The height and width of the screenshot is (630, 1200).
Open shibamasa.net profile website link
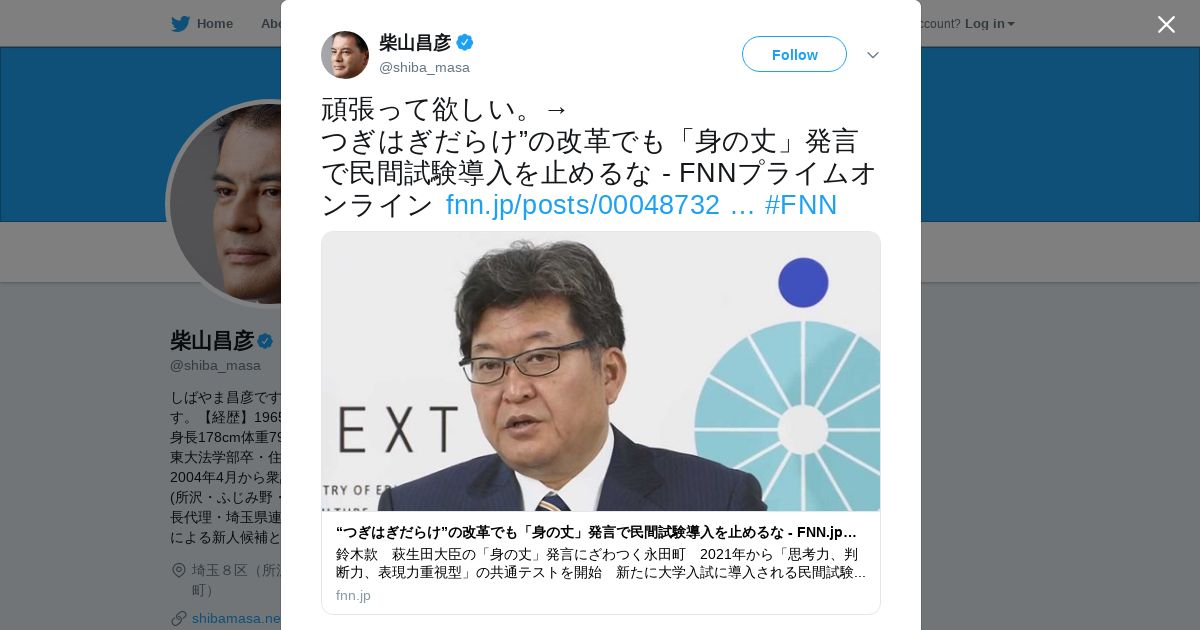[x=237, y=618]
